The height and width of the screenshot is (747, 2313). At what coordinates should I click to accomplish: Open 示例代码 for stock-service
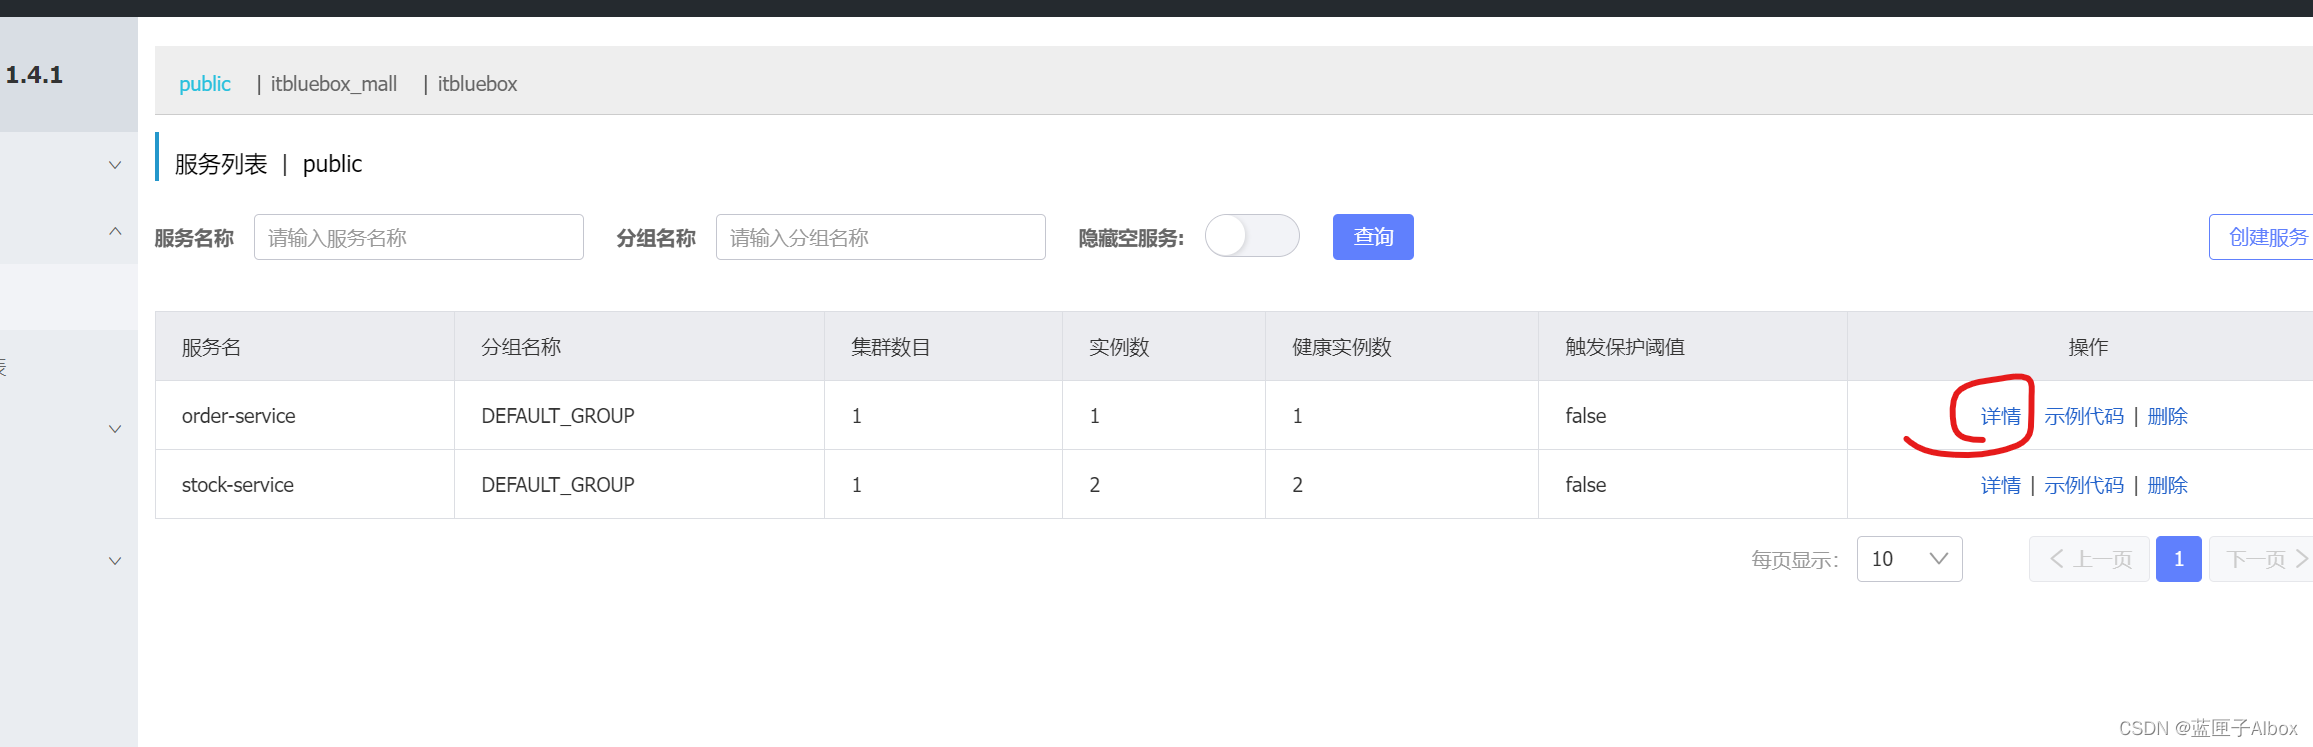2084,485
